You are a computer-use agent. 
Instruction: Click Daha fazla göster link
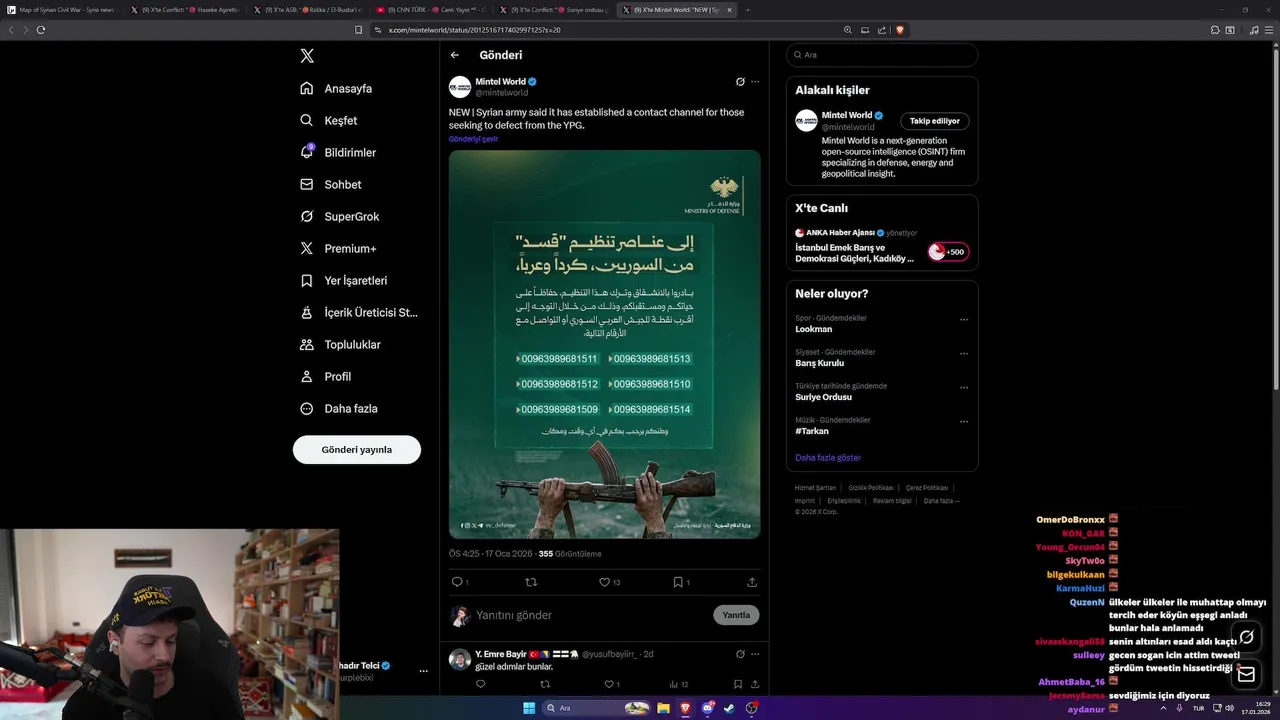click(x=828, y=458)
